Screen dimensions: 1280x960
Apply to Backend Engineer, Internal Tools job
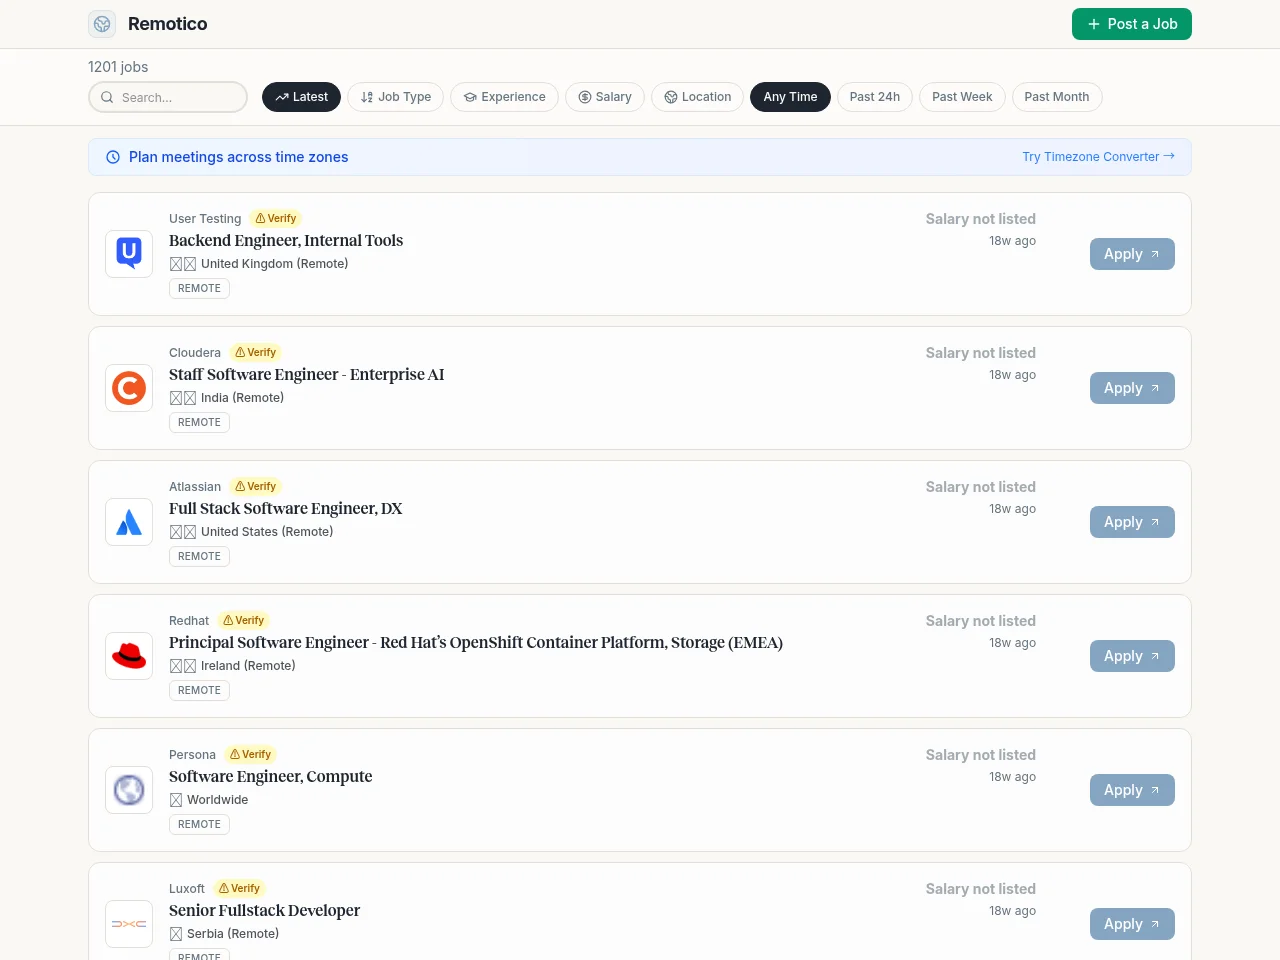tap(1132, 254)
